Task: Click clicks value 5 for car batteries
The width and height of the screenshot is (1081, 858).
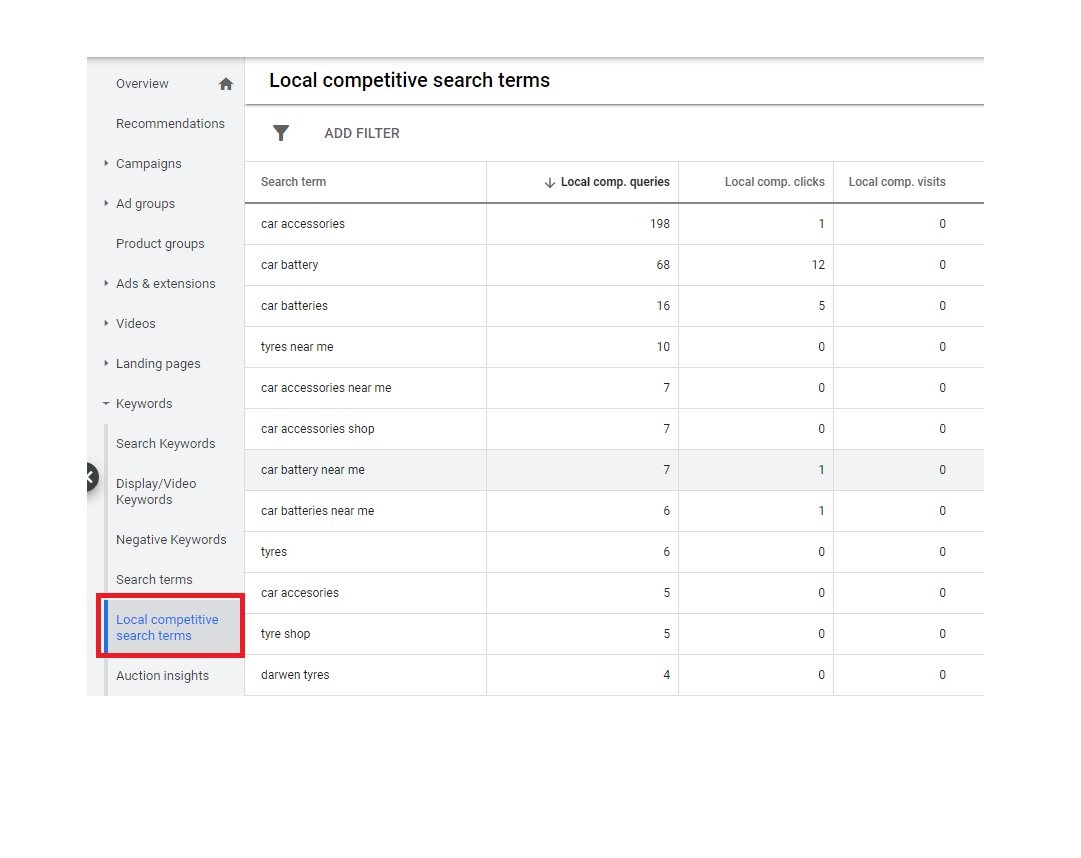Action: 822,305
